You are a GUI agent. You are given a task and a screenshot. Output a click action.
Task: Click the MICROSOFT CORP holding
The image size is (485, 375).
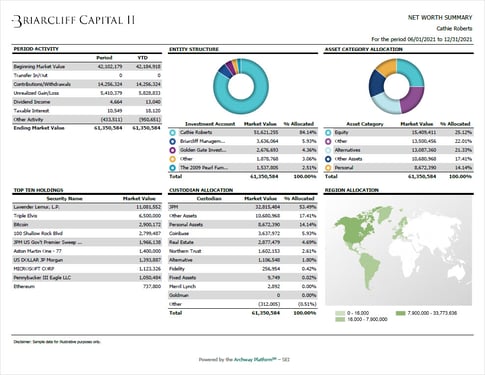[34, 269]
